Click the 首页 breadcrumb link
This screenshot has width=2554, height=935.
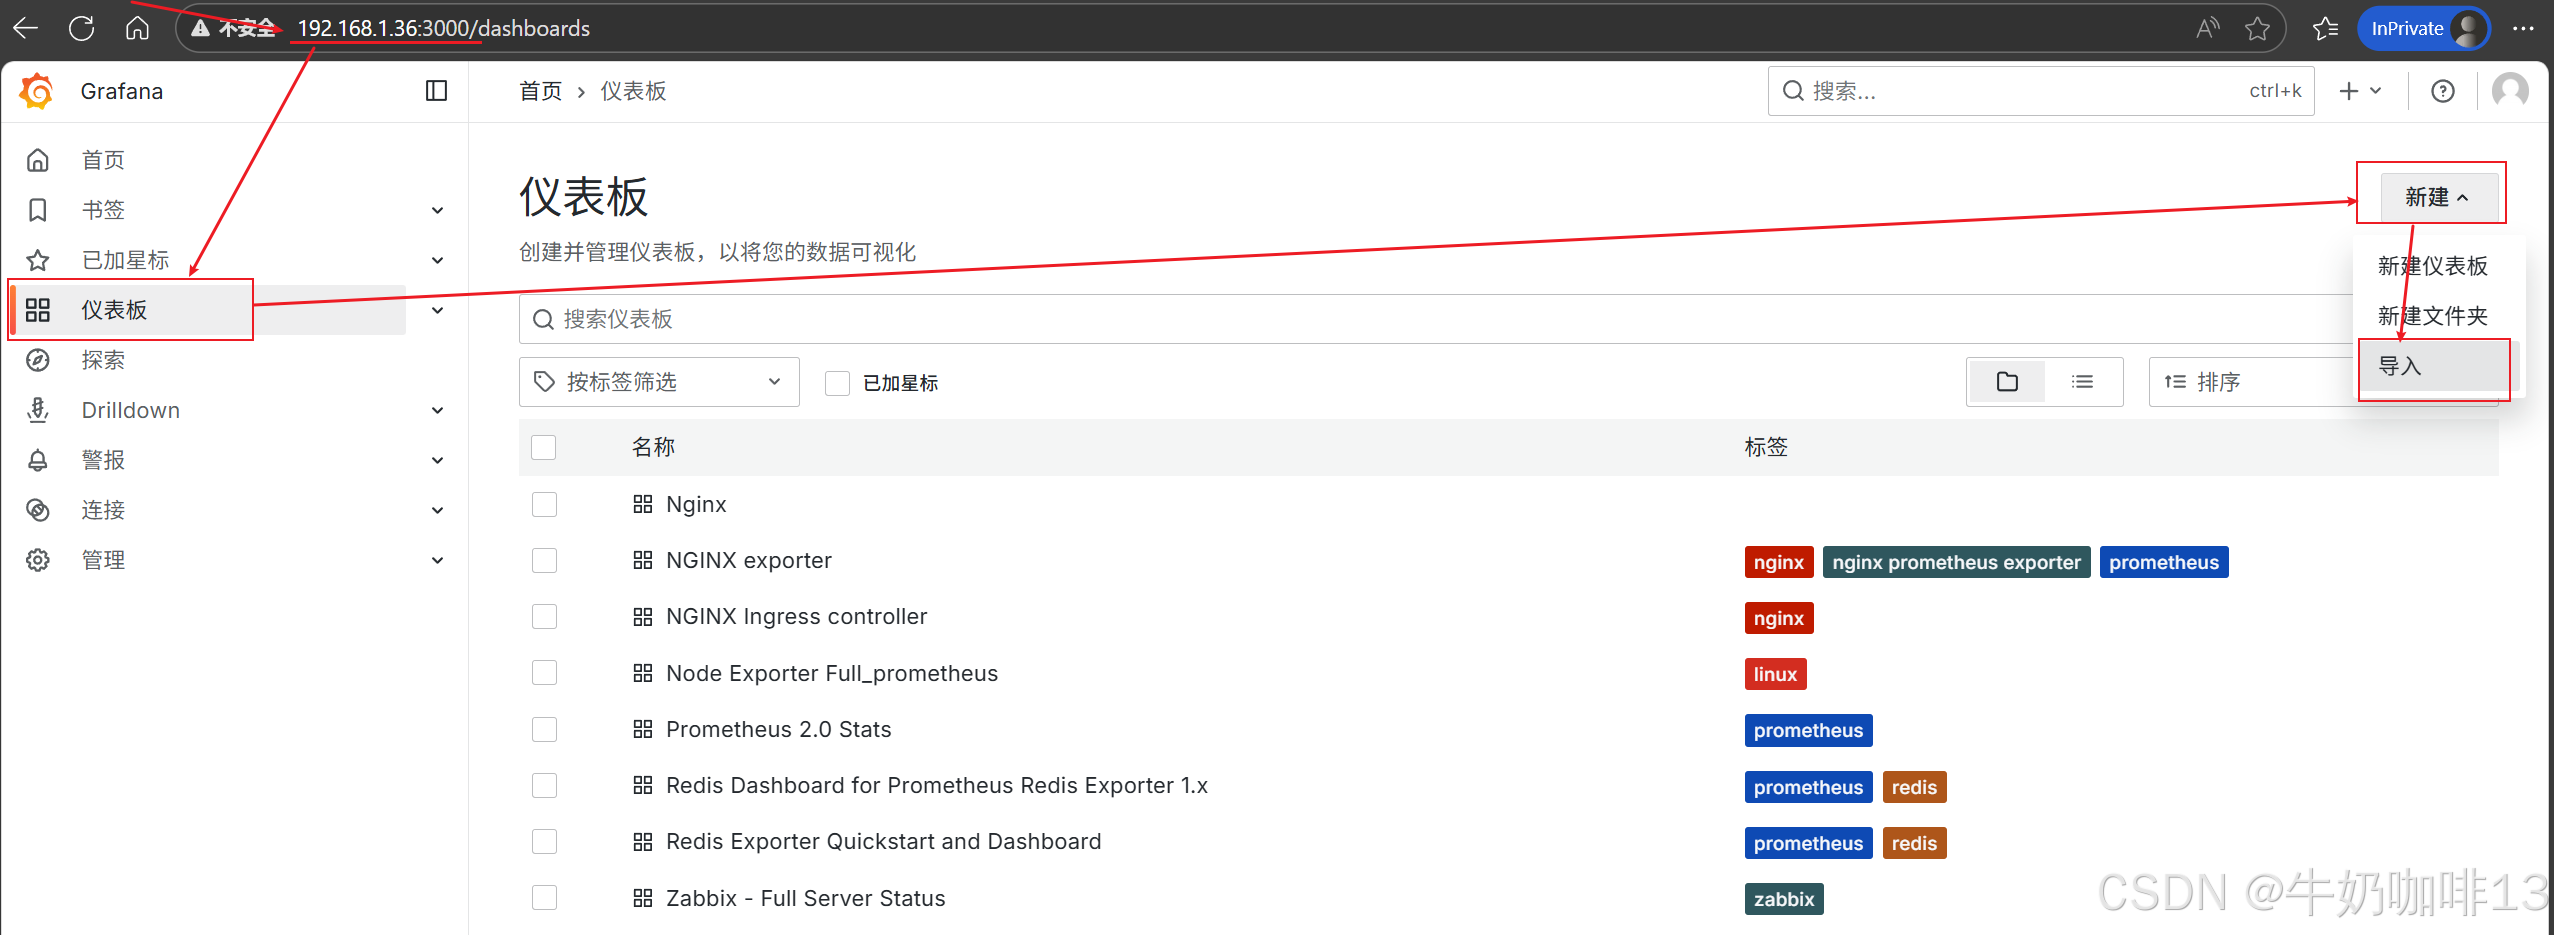click(541, 91)
